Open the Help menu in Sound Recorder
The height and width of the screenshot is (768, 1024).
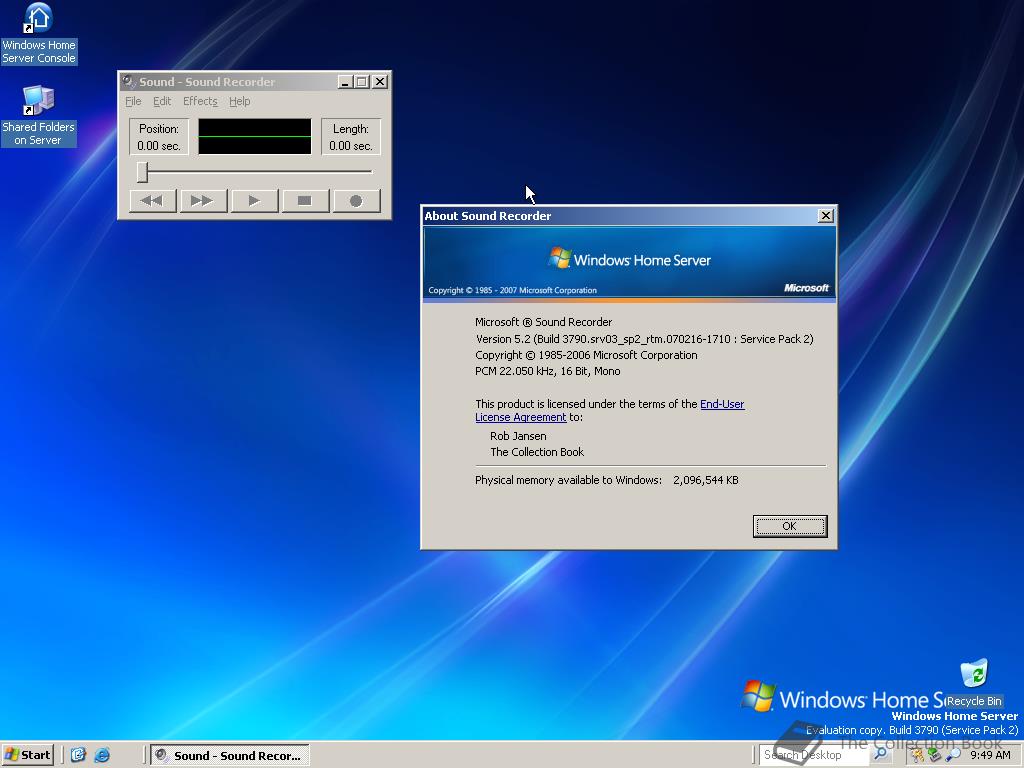[x=240, y=101]
